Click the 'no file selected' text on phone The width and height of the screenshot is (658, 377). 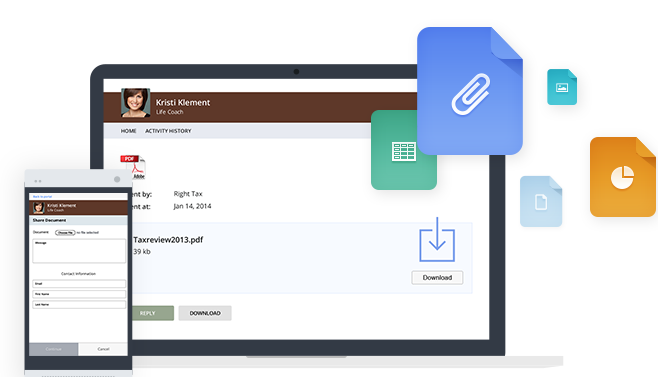(x=88, y=233)
